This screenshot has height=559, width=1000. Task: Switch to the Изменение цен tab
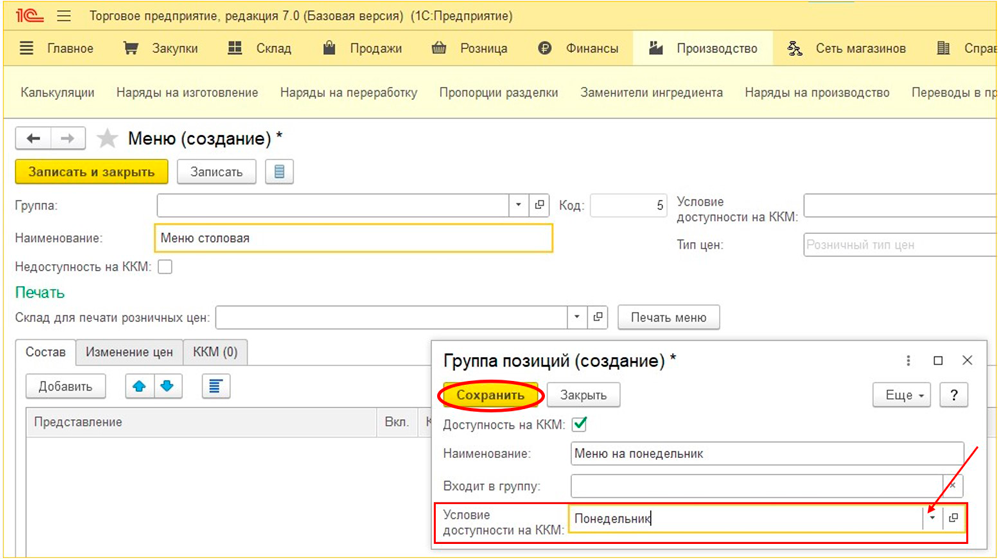tap(129, 352)
